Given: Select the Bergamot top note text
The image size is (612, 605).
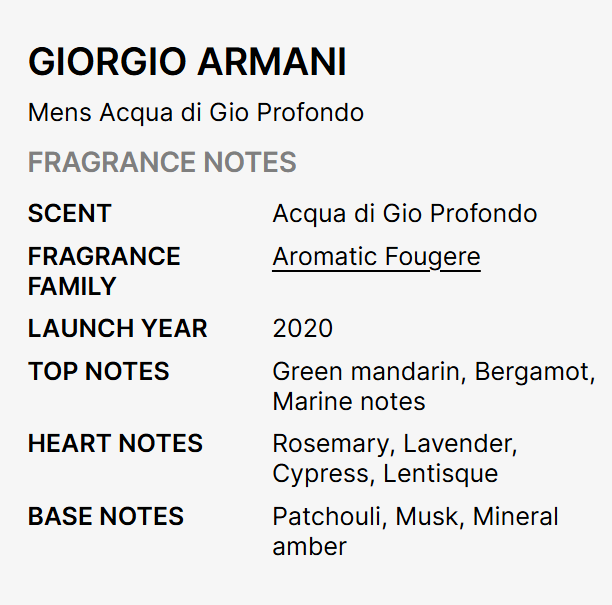Looking at the screenshot, I should (x=532, y=372).
